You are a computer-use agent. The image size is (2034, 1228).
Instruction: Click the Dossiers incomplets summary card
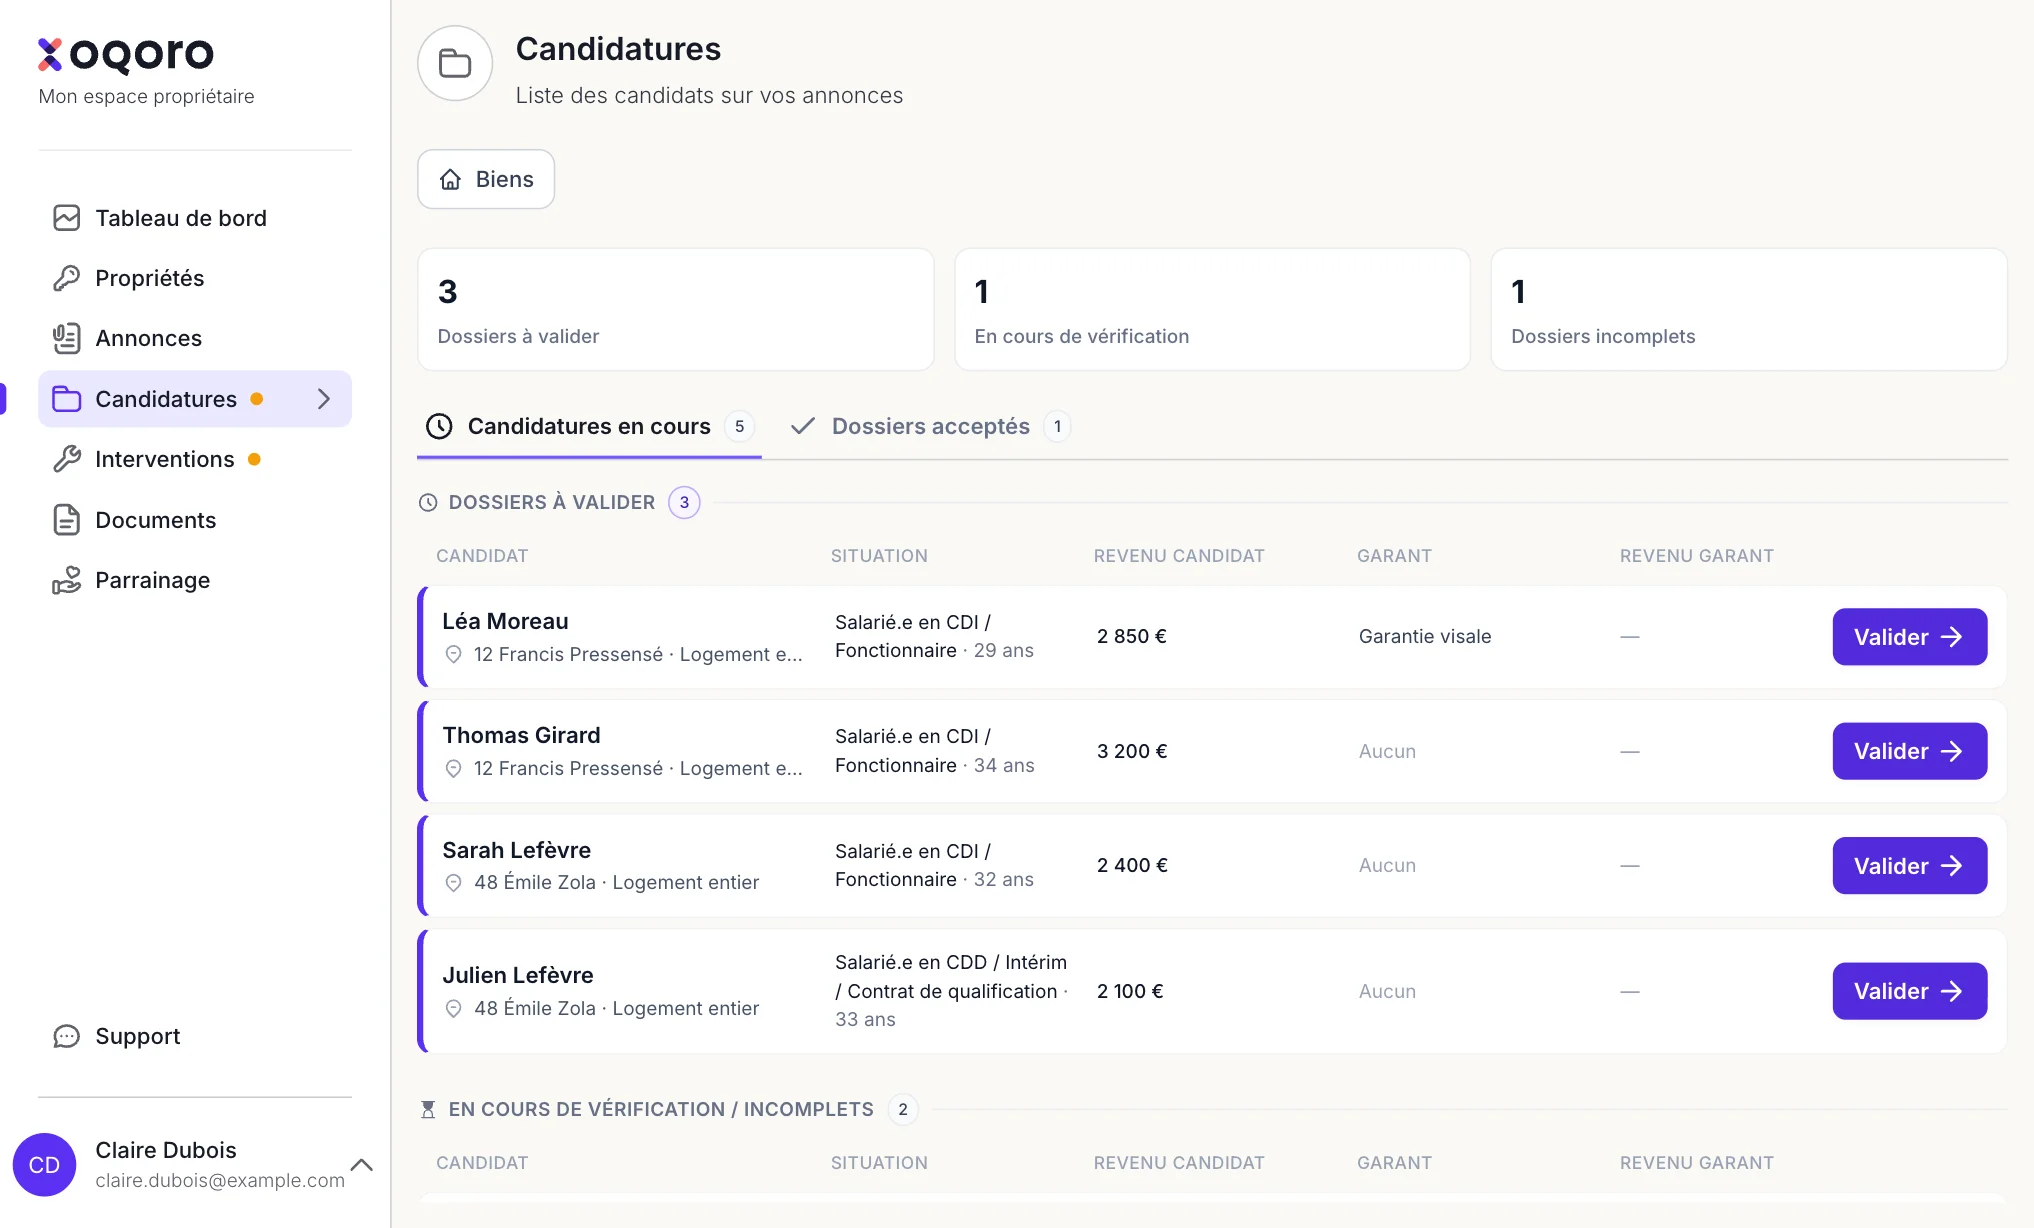coord(1748,310)
